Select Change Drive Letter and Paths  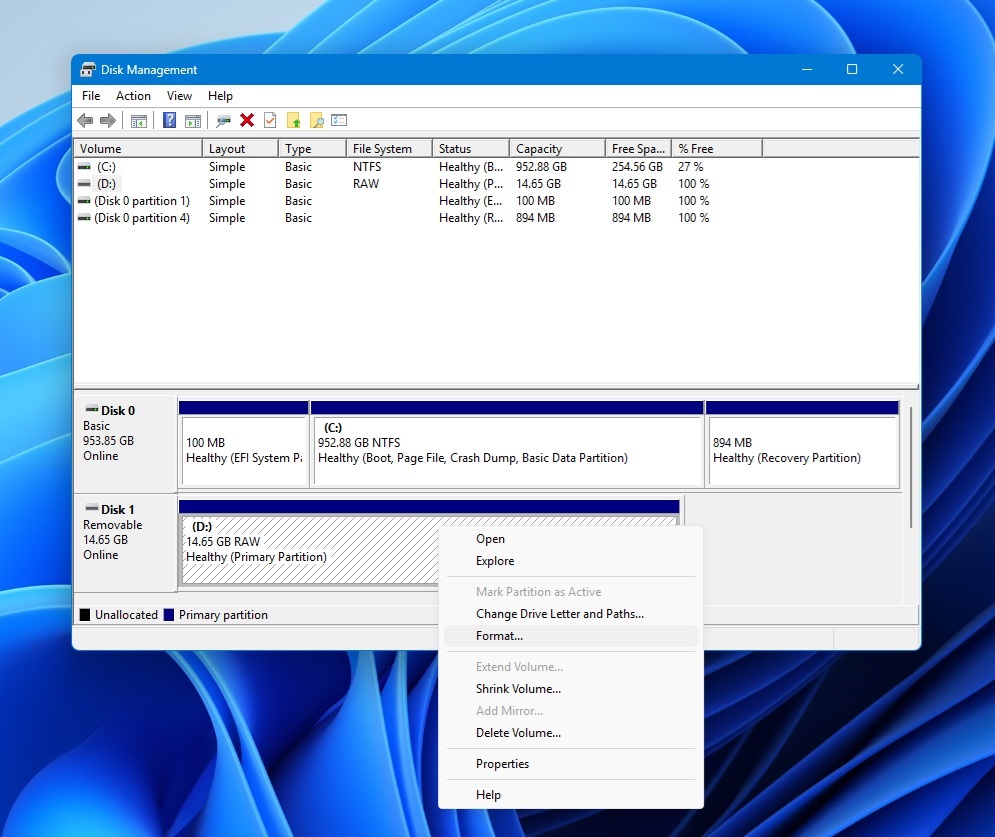click(571, 614)
